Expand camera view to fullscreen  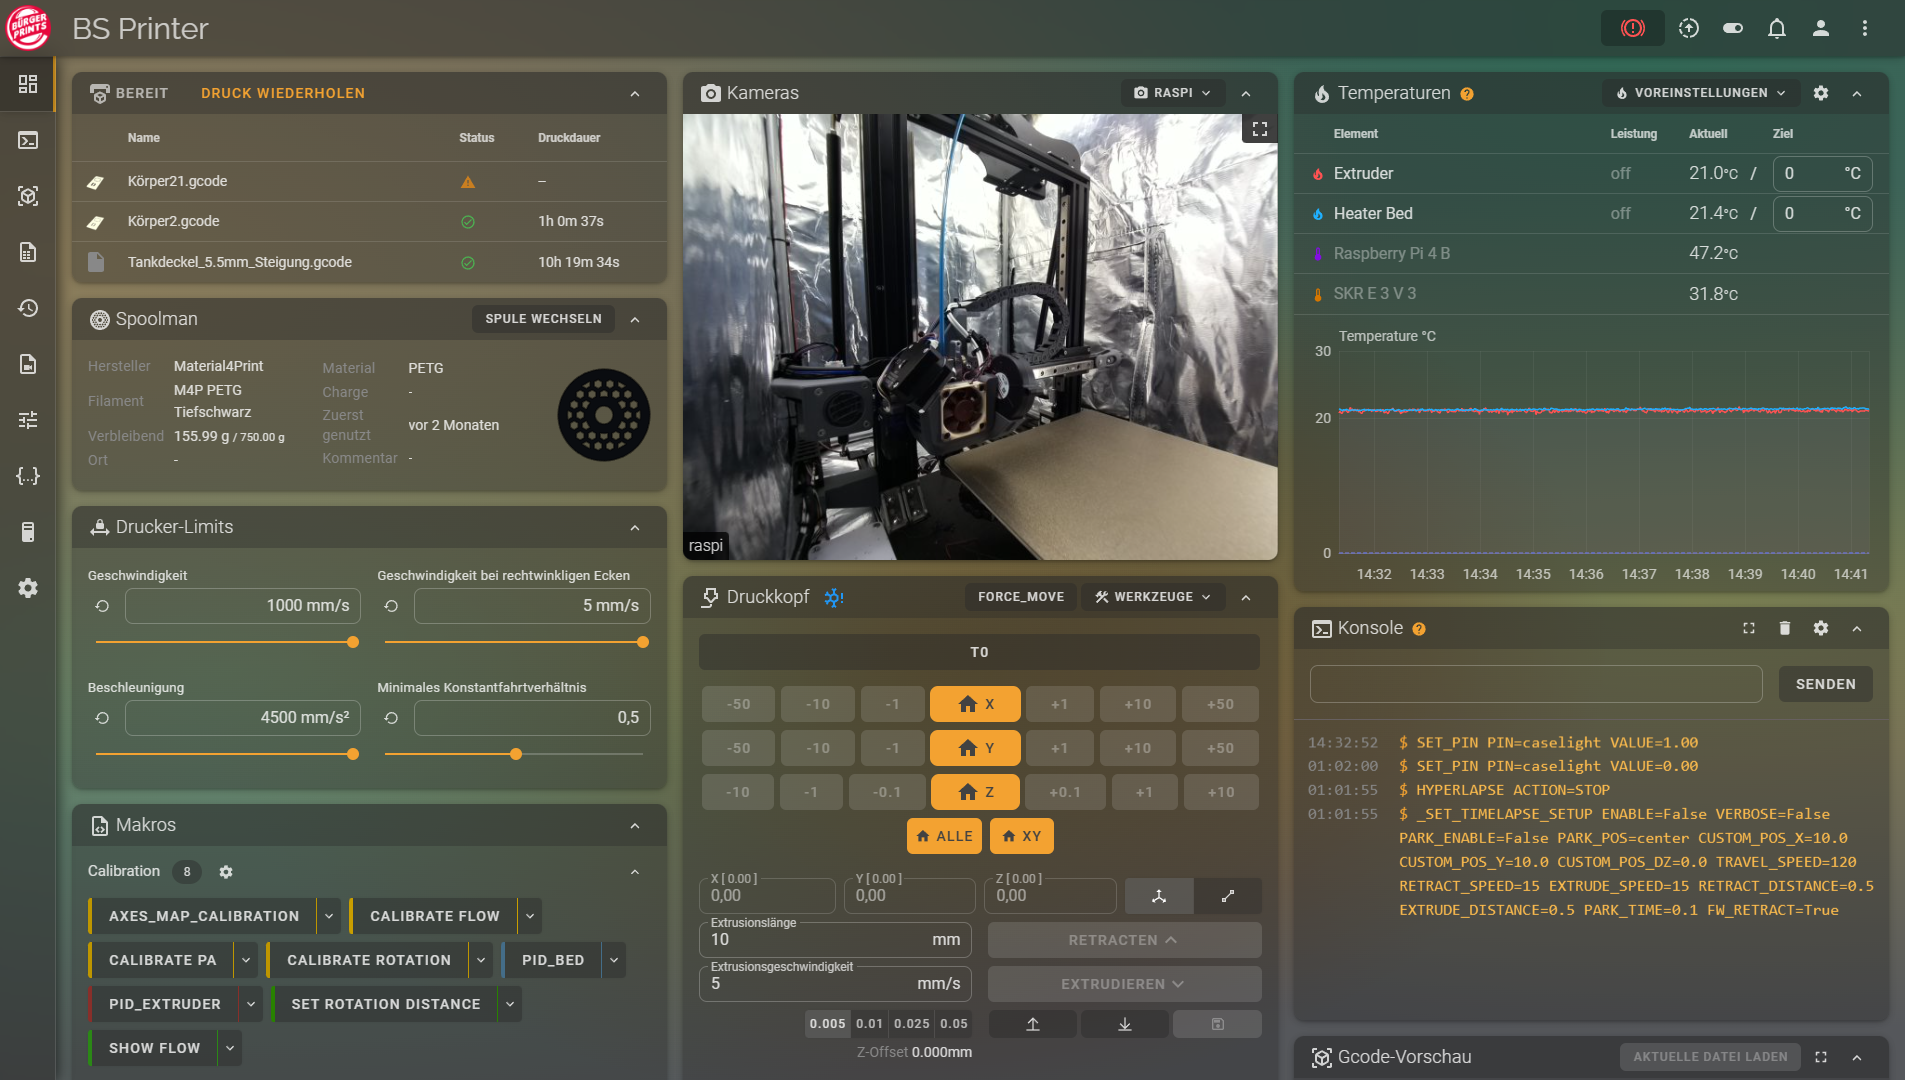point(1259,129)
